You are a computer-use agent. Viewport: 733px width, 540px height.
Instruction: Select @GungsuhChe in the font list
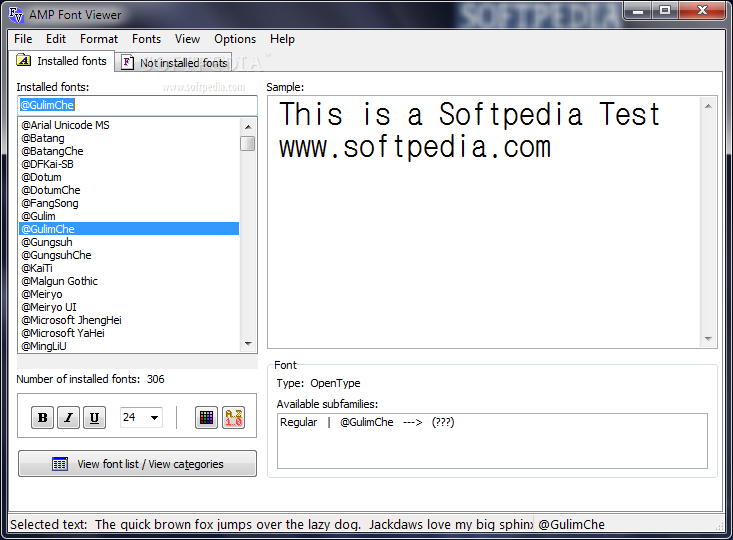[x=129, y=255]
